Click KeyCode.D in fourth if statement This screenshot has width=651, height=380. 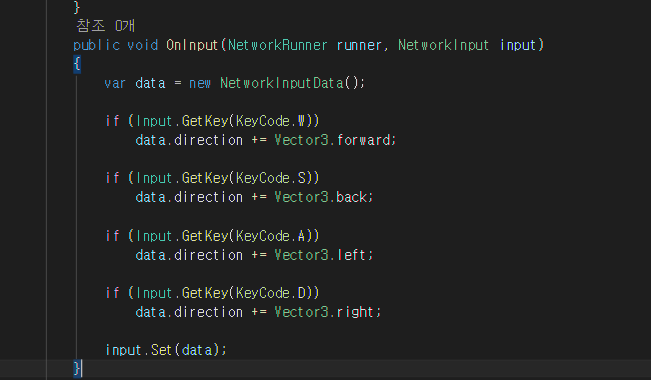click(x=271, y=293)
